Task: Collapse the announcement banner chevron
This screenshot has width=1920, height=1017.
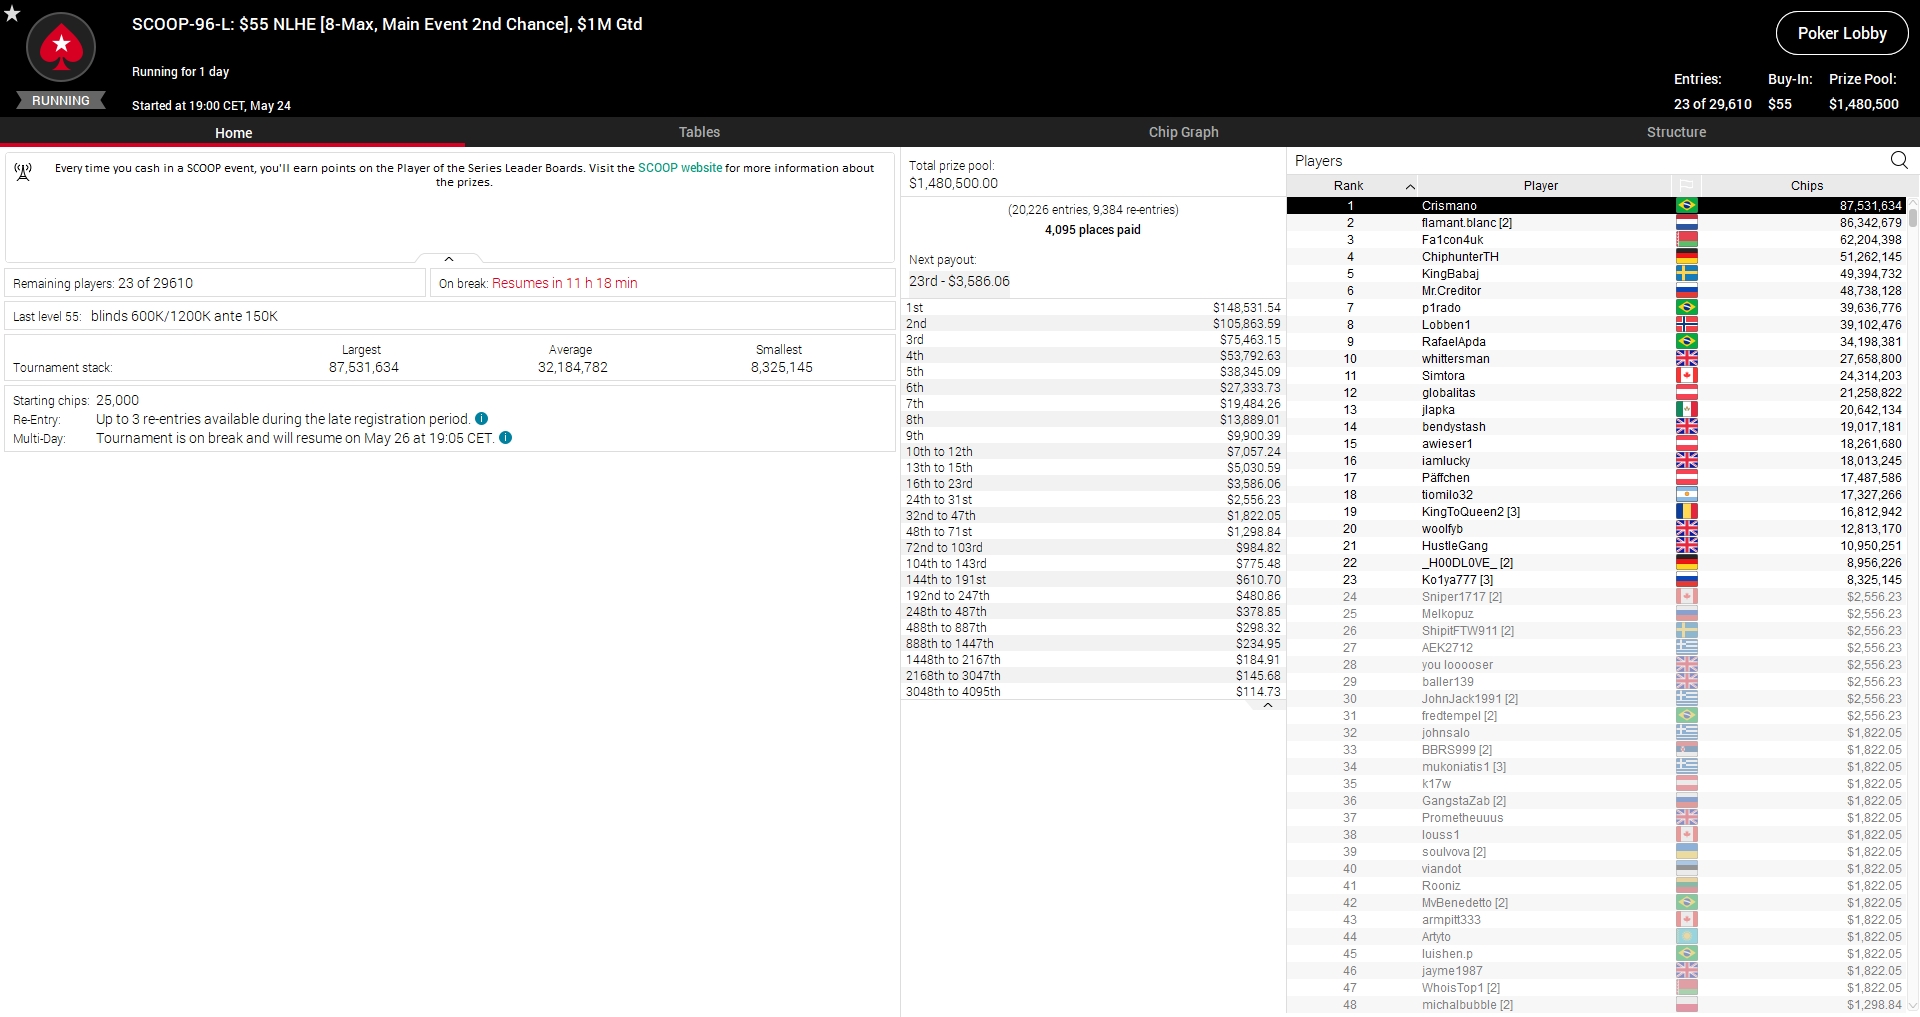Action: [x=449, y=259]
